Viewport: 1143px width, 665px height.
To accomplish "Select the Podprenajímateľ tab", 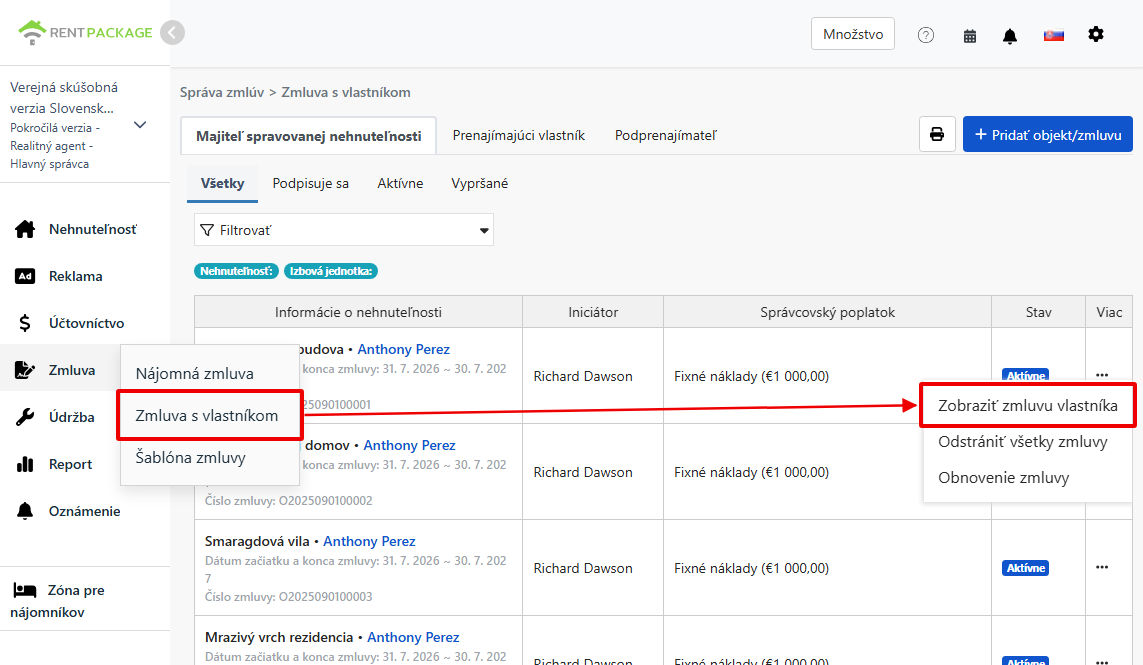I will click(x=666, y=135).
